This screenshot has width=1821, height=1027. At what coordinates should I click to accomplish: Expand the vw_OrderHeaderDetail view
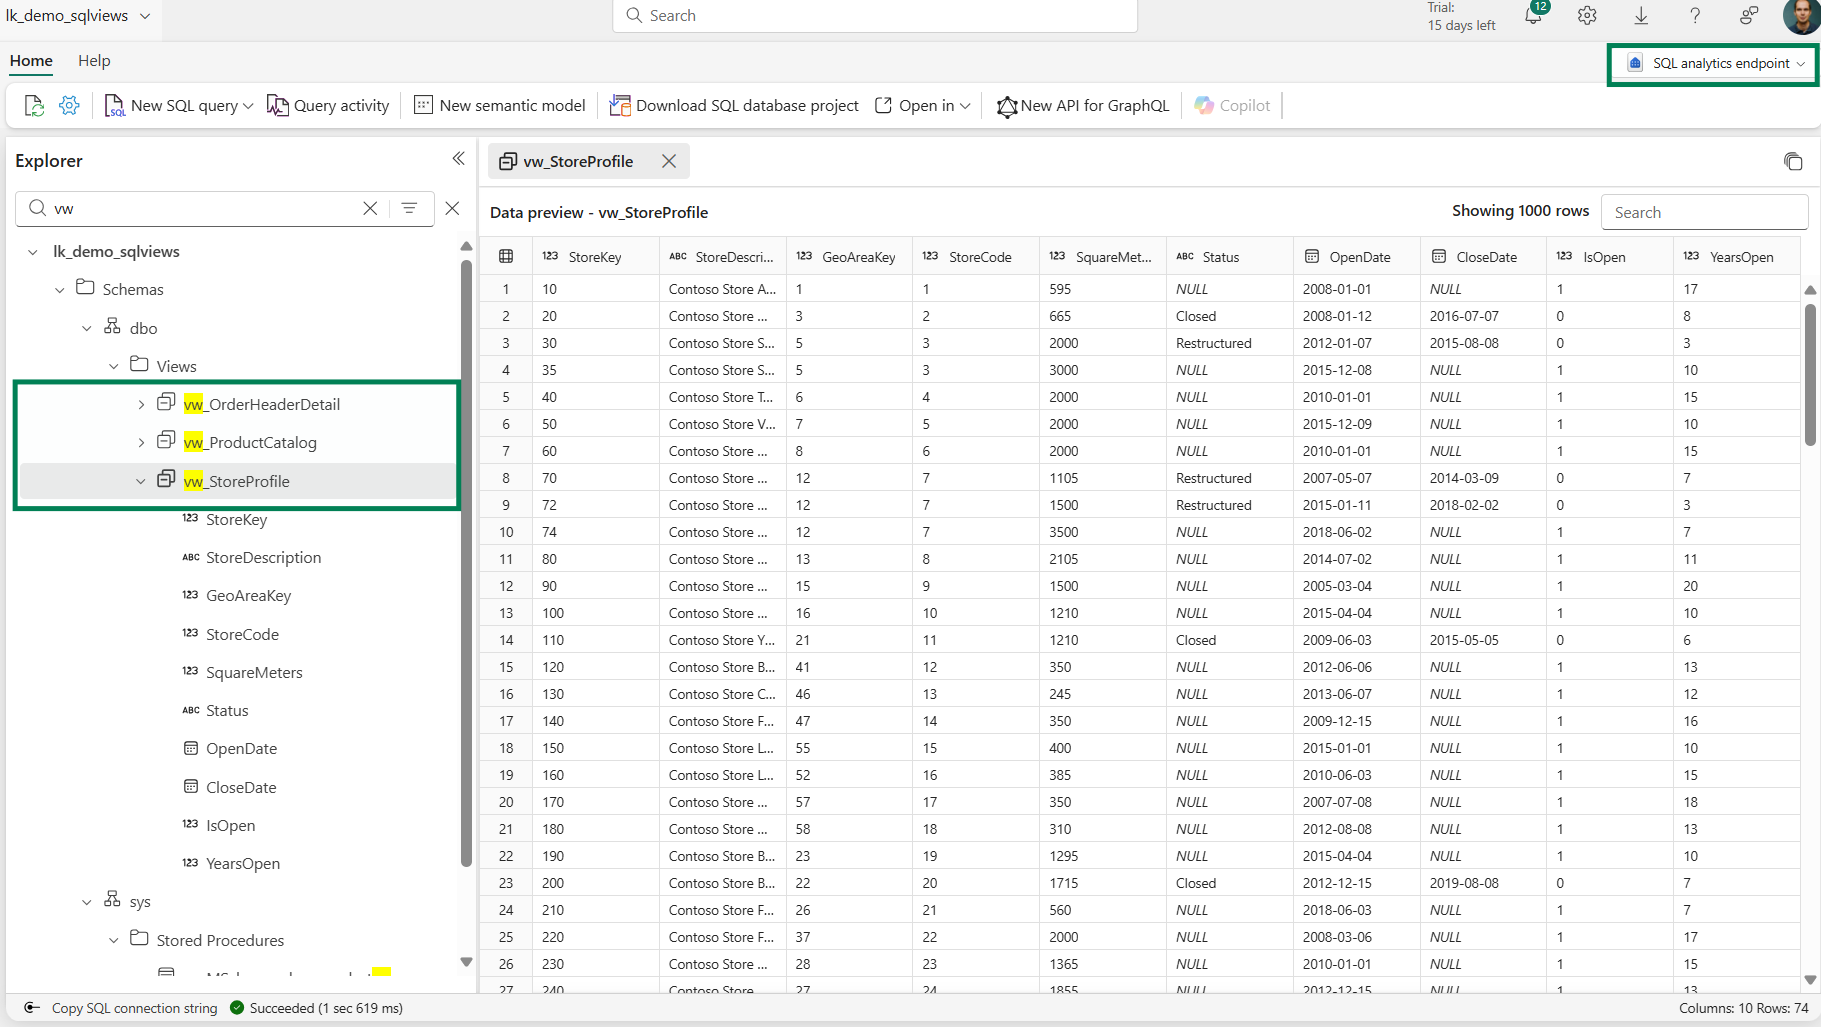[x=141, y=405]
